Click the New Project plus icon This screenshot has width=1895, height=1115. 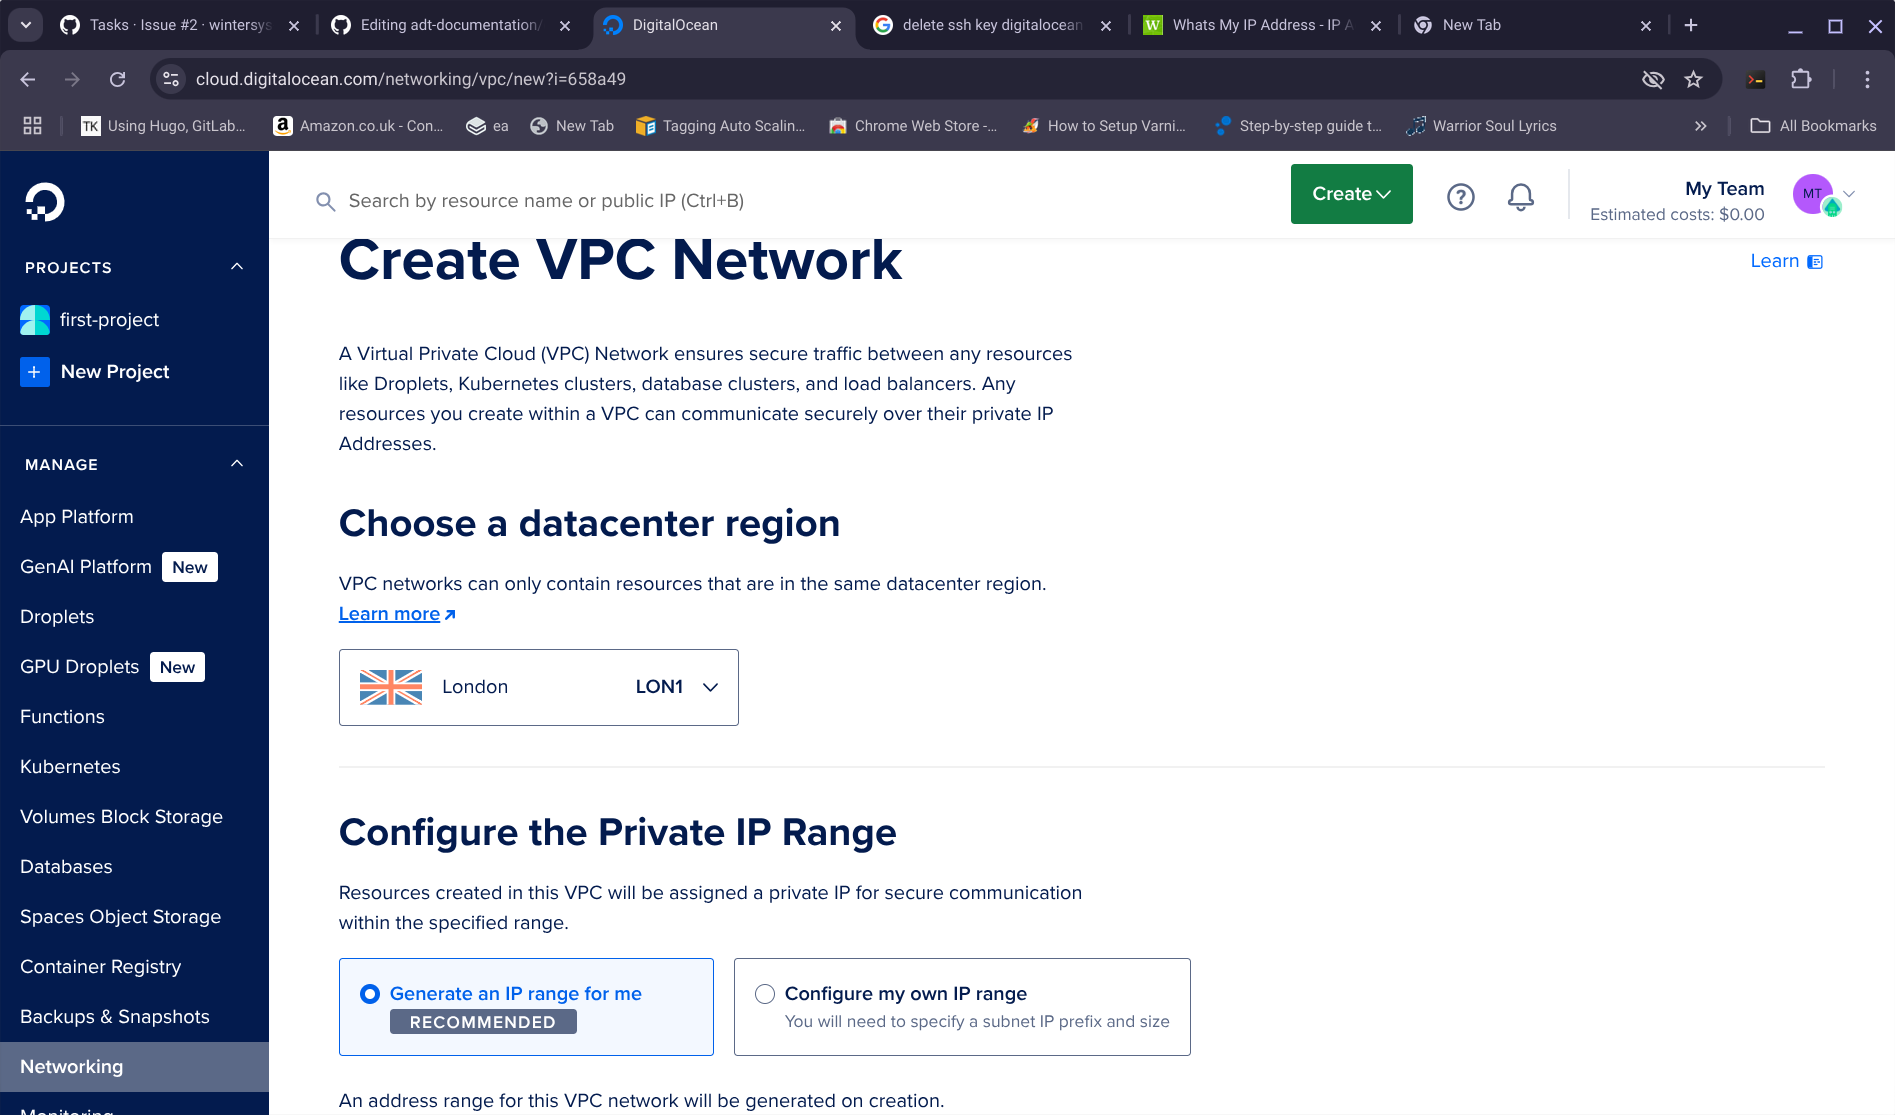pos(35,372)
